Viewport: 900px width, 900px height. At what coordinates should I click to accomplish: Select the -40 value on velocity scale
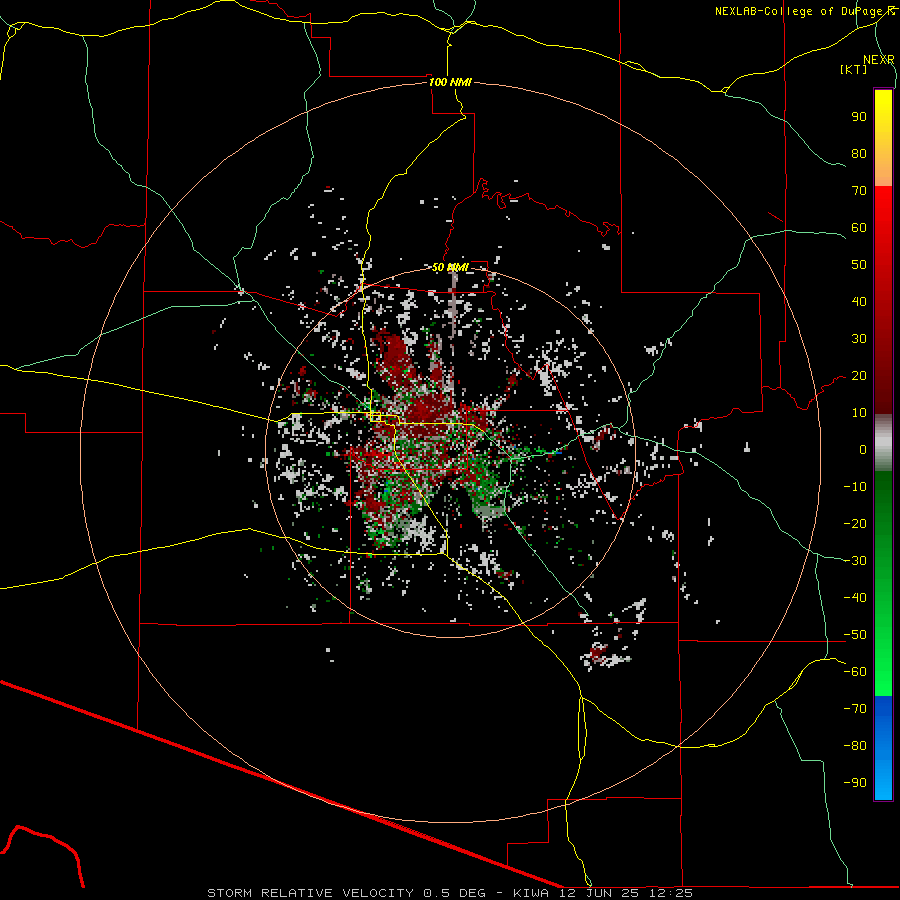(x=855, y=598)
